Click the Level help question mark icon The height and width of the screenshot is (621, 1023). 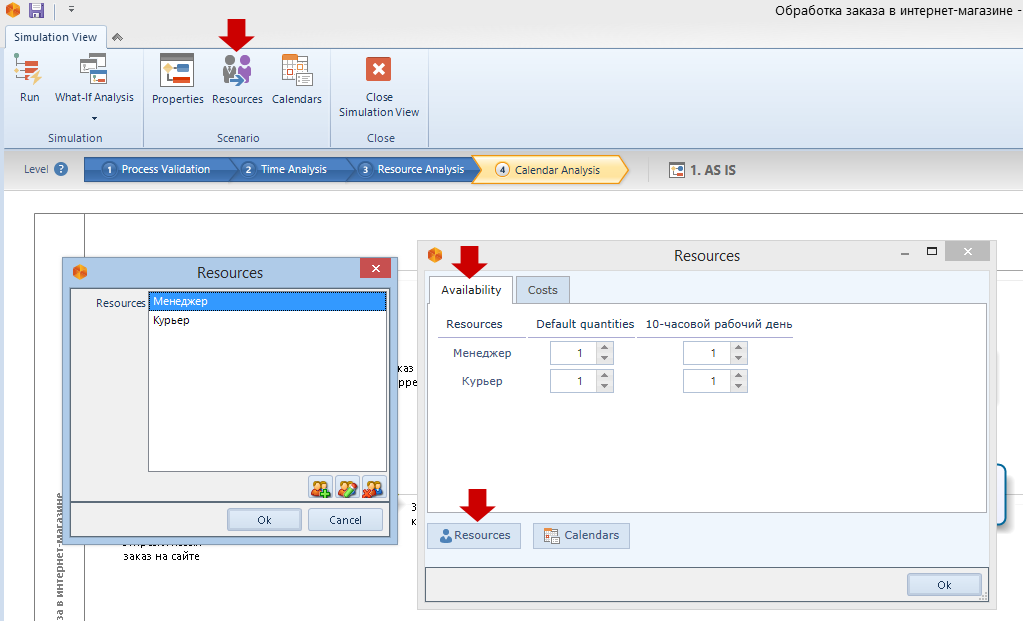coord(61,169)
